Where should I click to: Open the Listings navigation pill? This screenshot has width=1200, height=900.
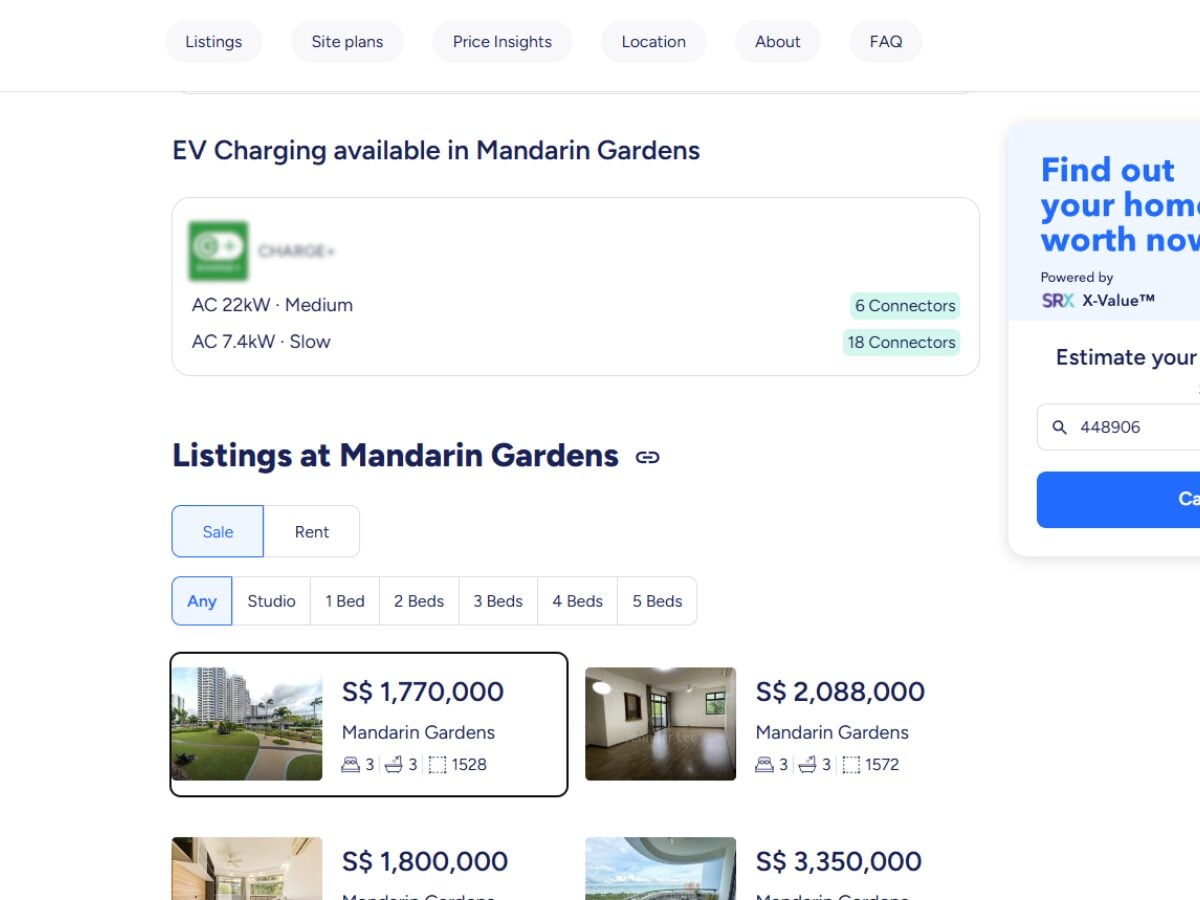(213, 42)
